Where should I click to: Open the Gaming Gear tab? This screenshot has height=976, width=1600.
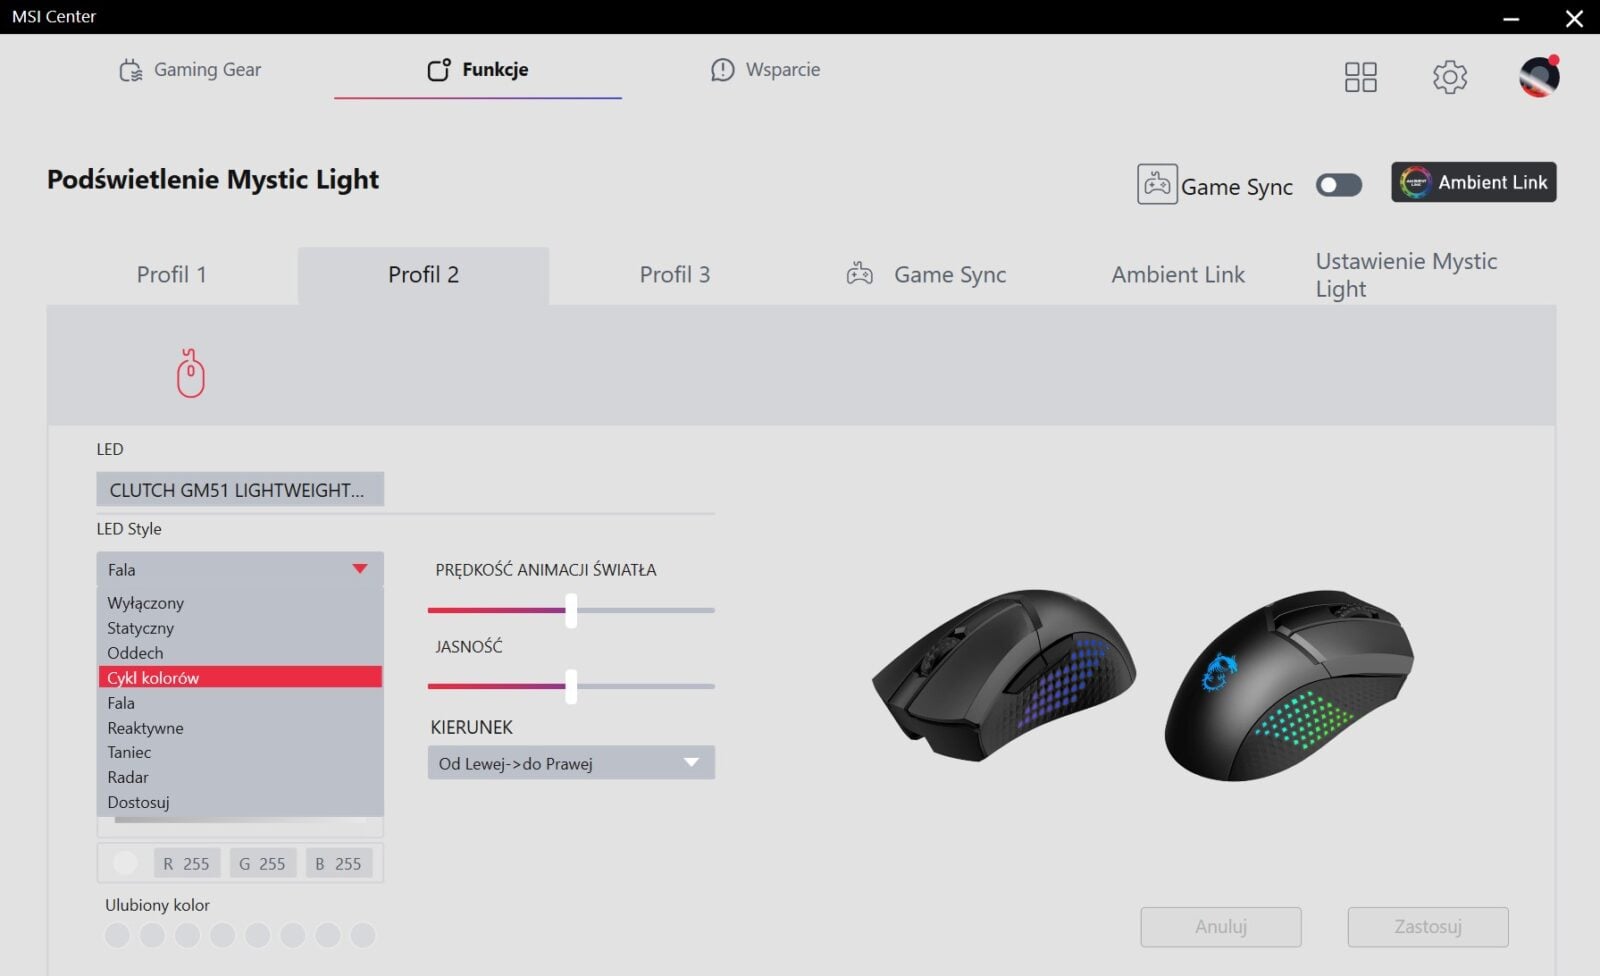point(190,70)
